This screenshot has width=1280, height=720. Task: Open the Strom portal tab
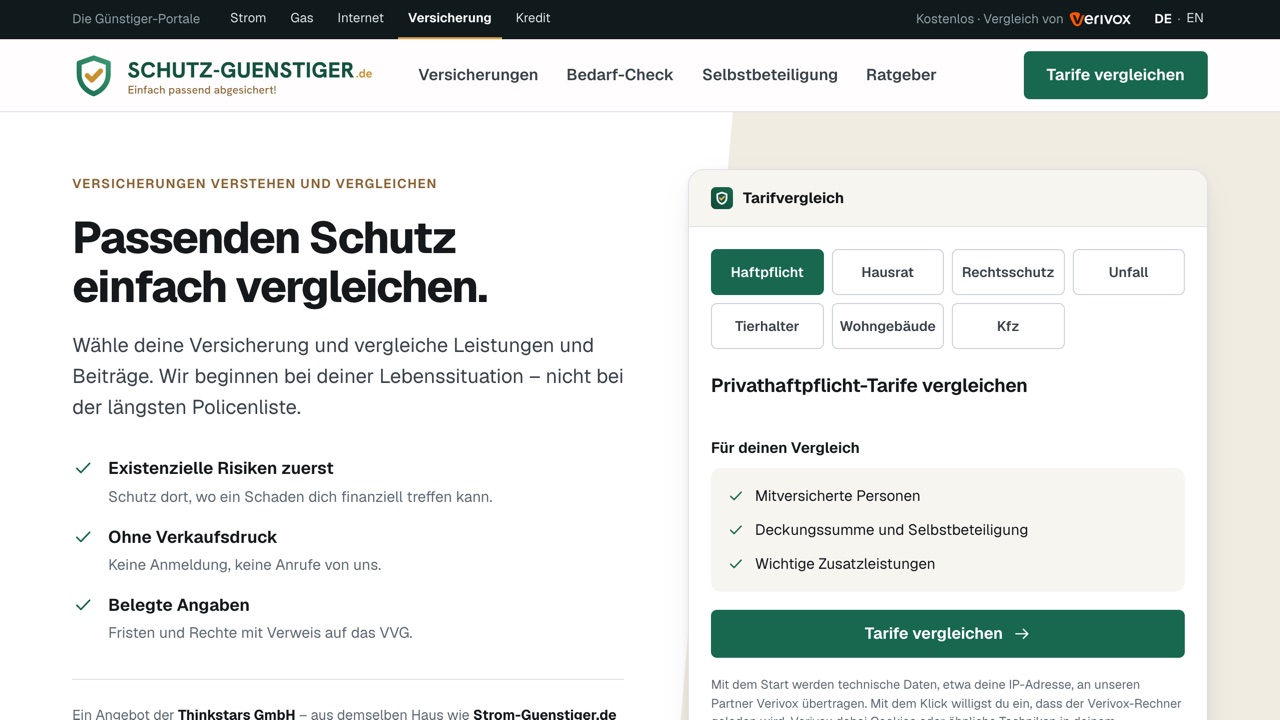[x=248, y=18]
